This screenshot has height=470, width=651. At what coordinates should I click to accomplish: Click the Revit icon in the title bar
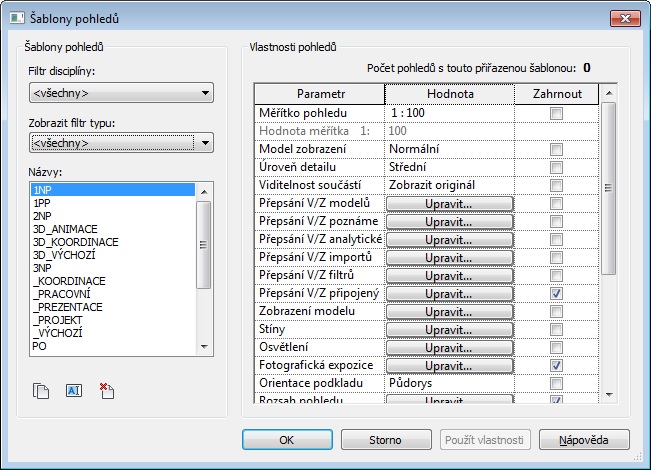(14, 17)
